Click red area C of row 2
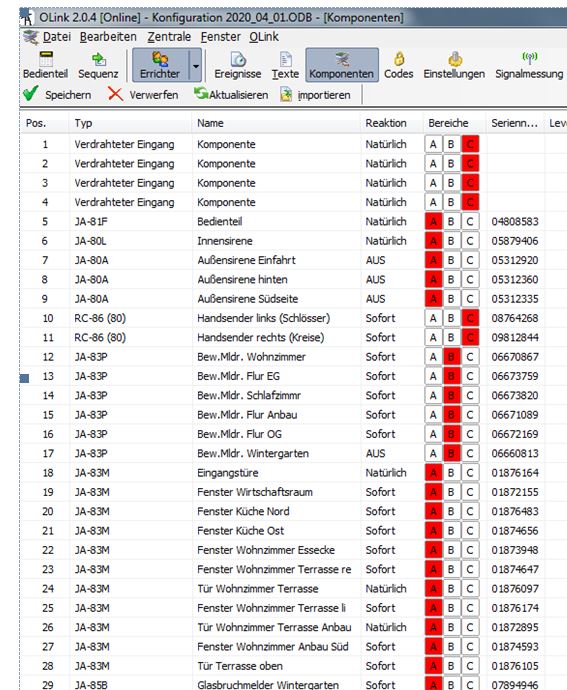 pyautogui.click(x=470, y=164)
